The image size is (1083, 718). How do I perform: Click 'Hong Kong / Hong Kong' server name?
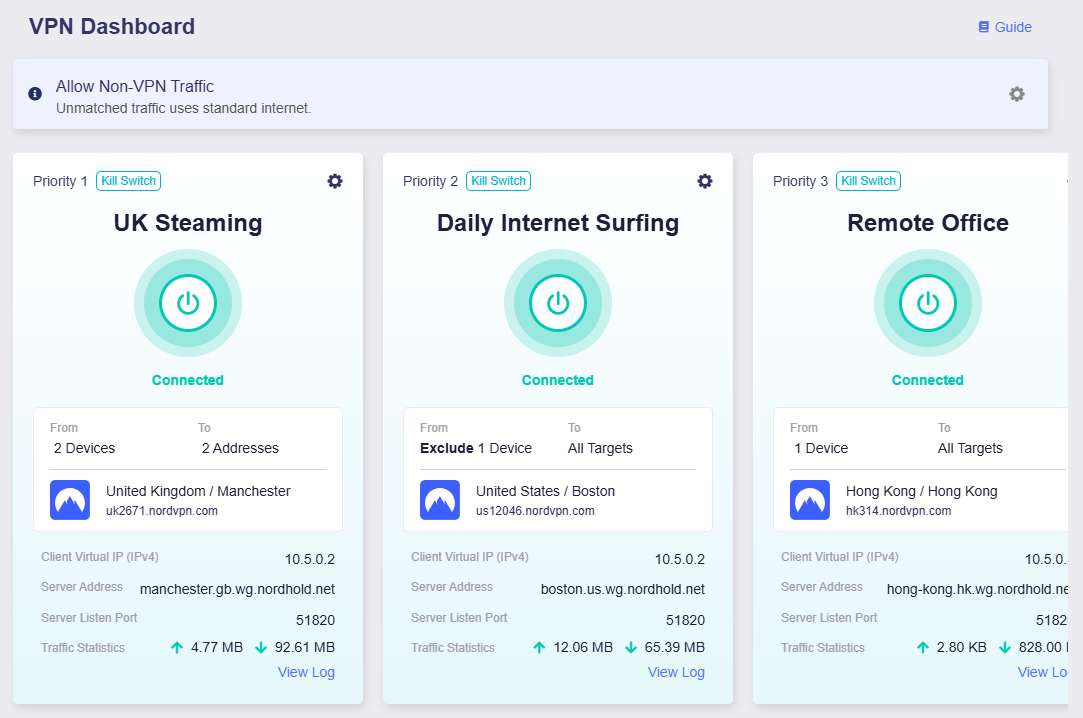tap(921, 491)
